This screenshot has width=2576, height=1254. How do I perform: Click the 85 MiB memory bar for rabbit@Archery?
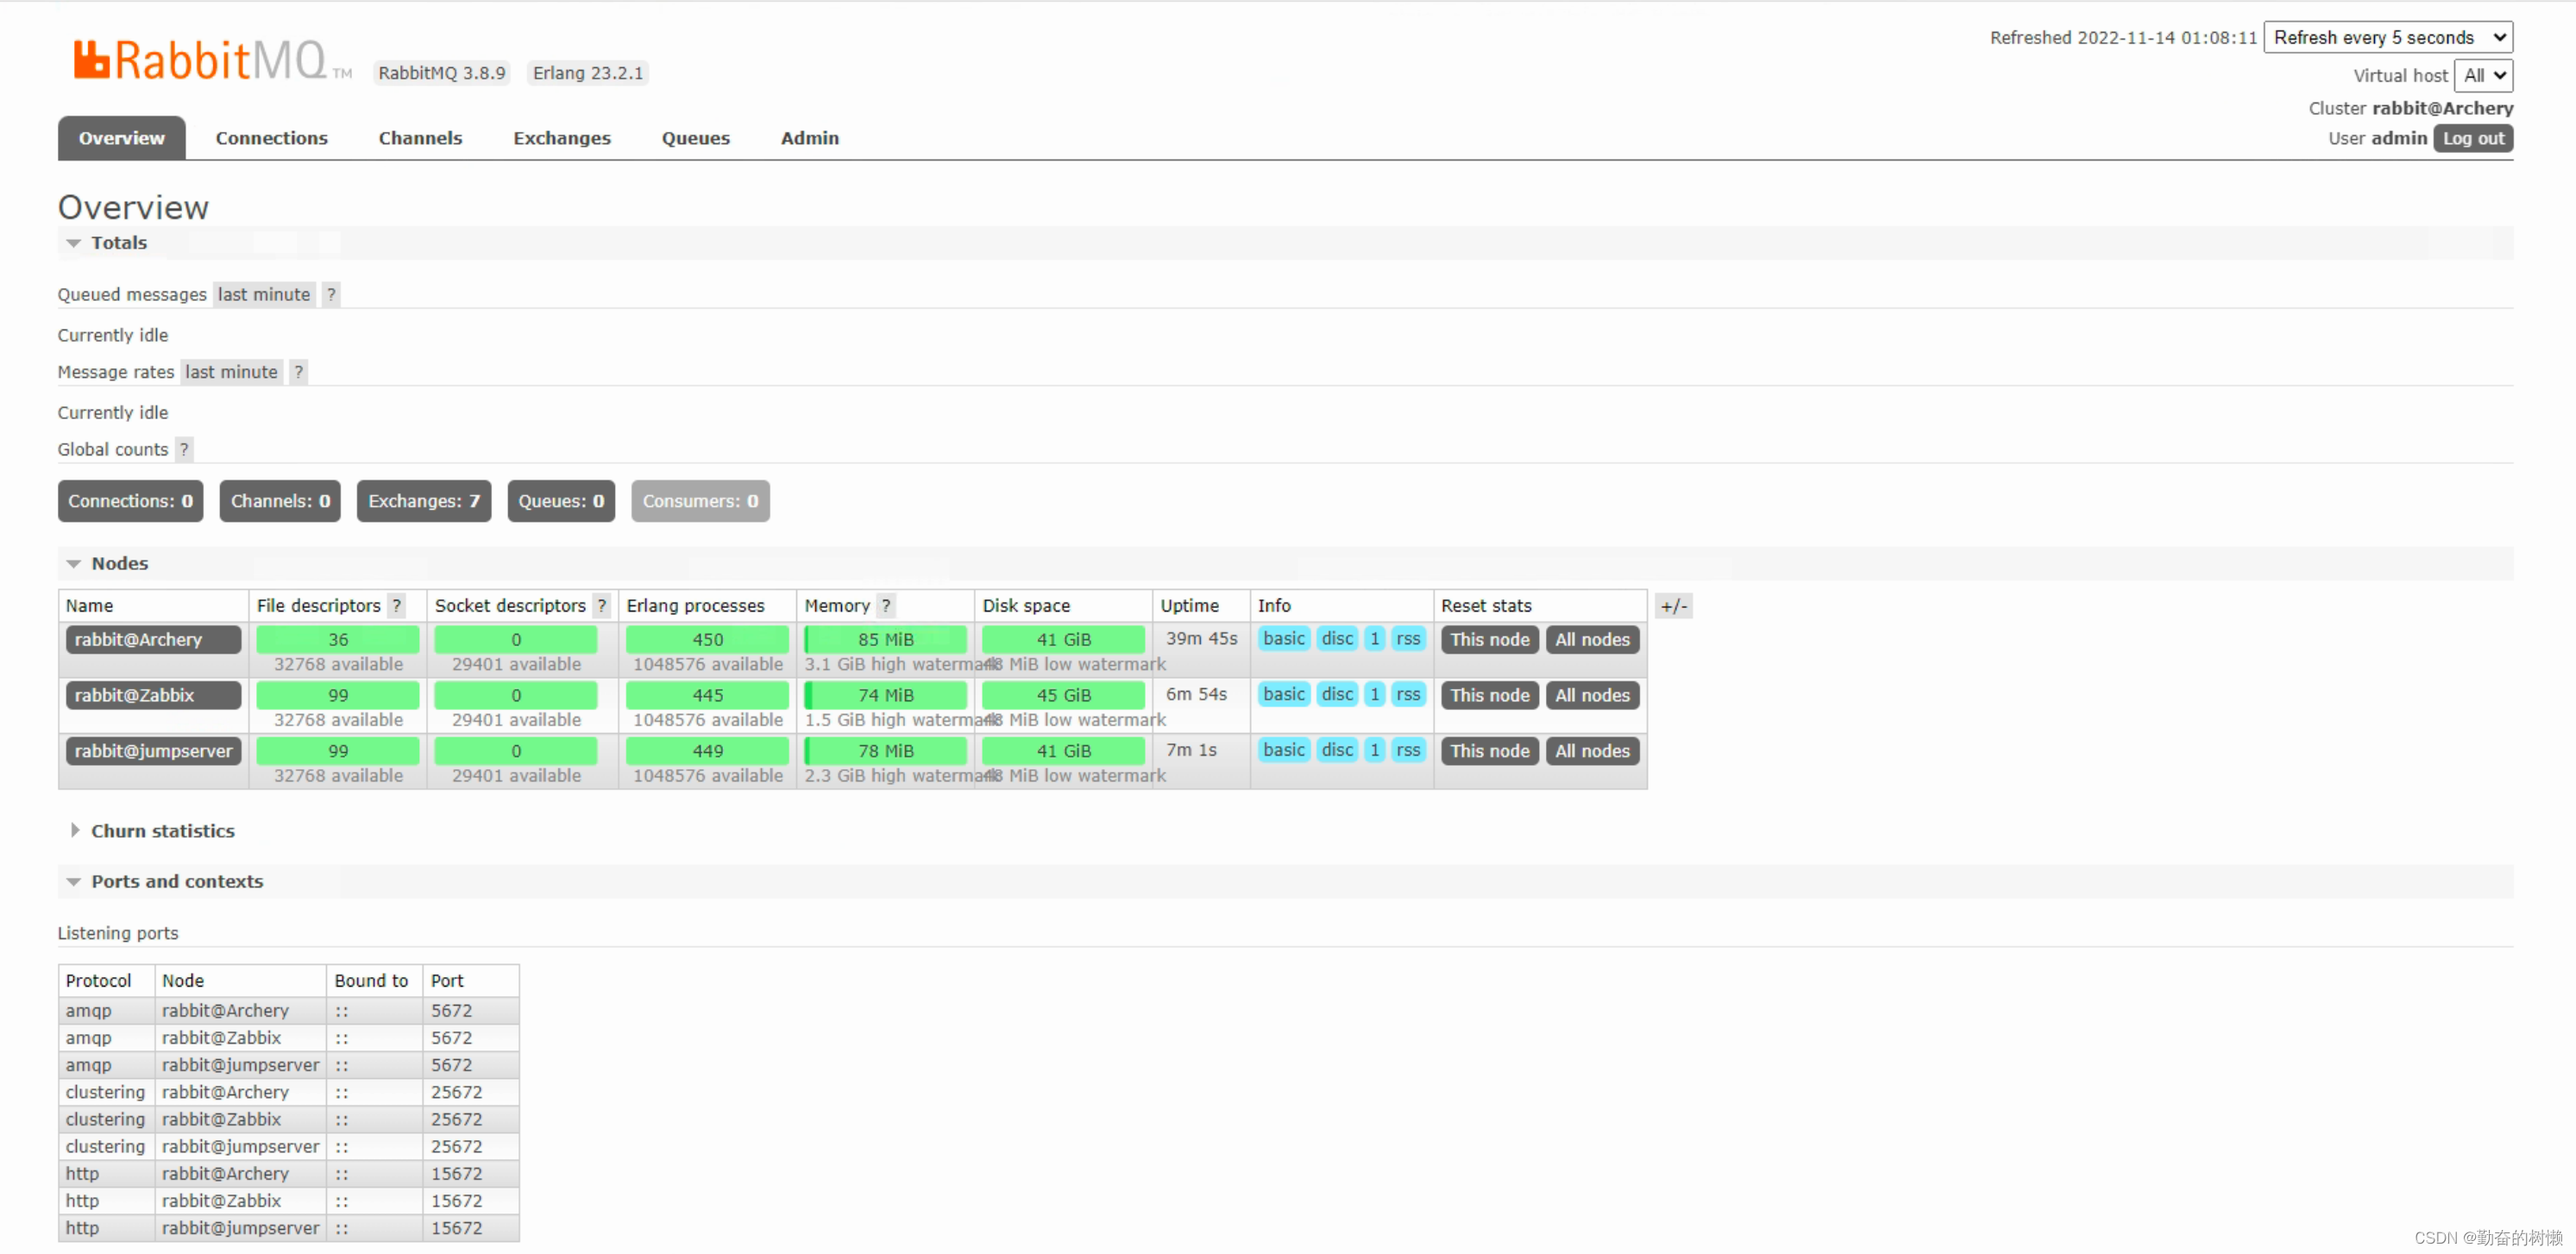pos(885,640)
